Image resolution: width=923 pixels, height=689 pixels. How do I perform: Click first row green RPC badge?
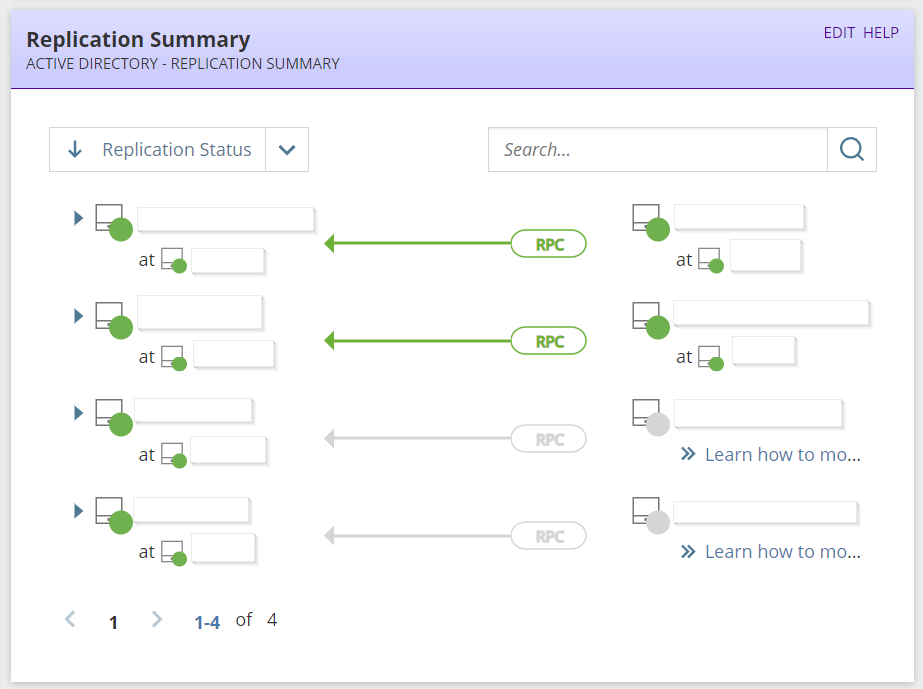548,244
